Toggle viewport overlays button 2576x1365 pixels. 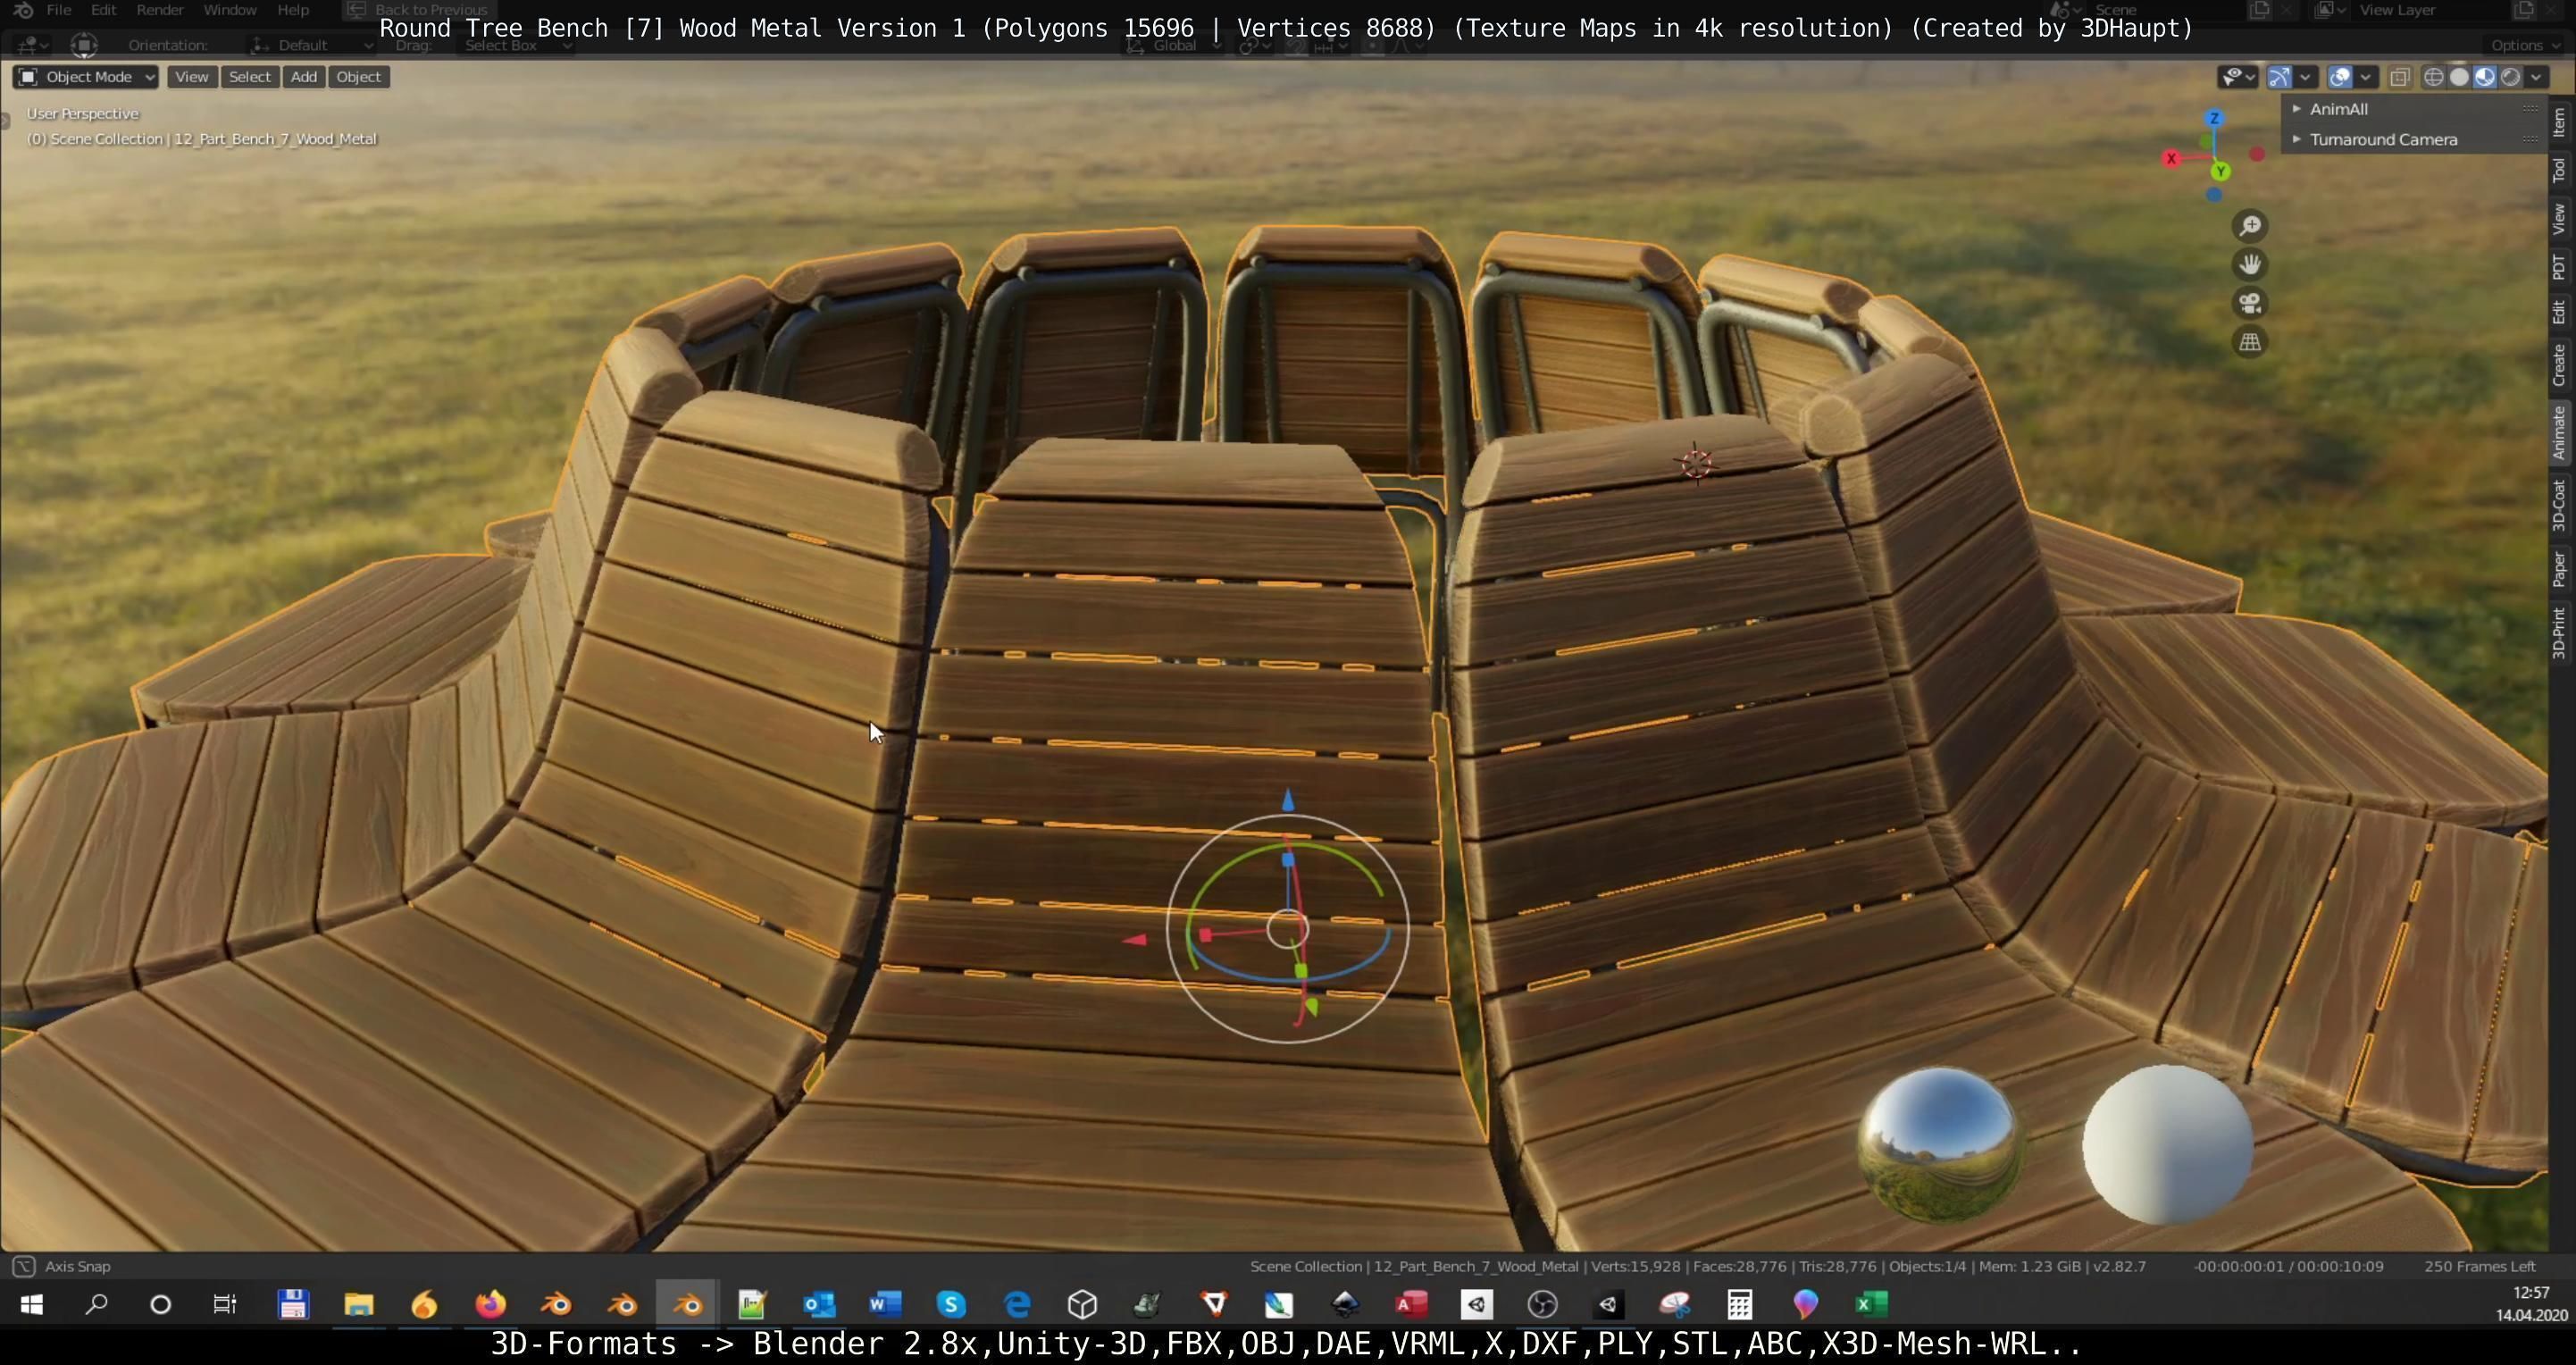(2340, 77)
